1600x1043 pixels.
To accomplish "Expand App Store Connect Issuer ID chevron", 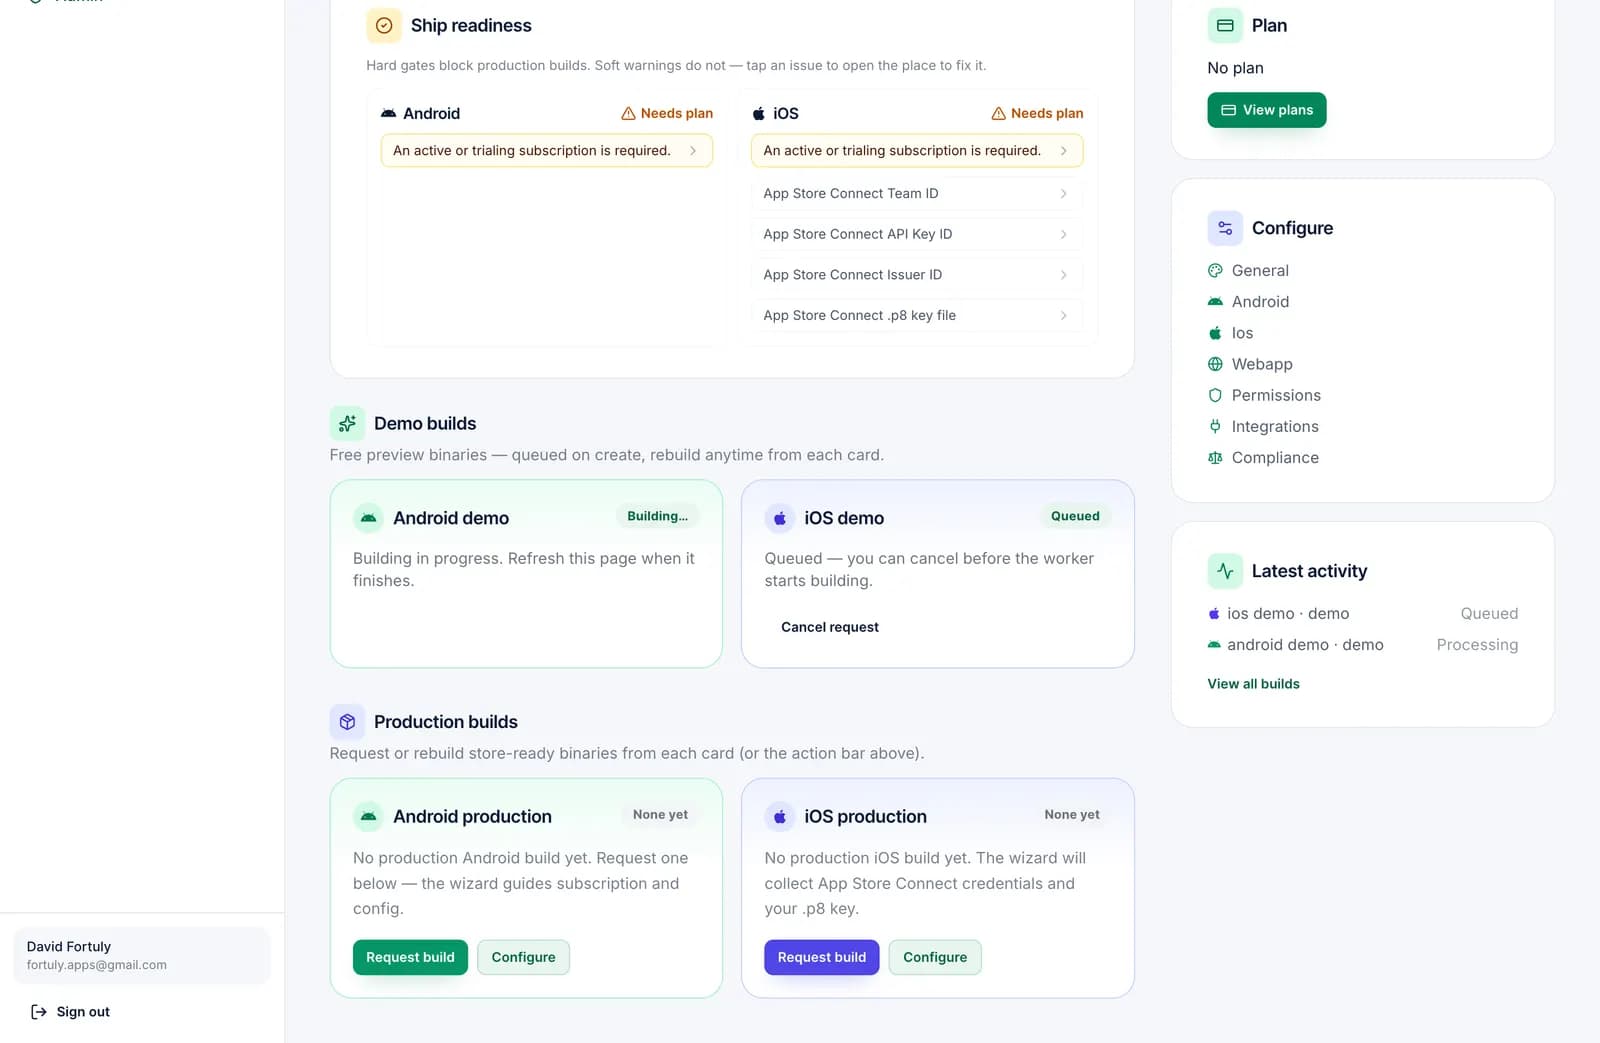I will click(1063, 275).
